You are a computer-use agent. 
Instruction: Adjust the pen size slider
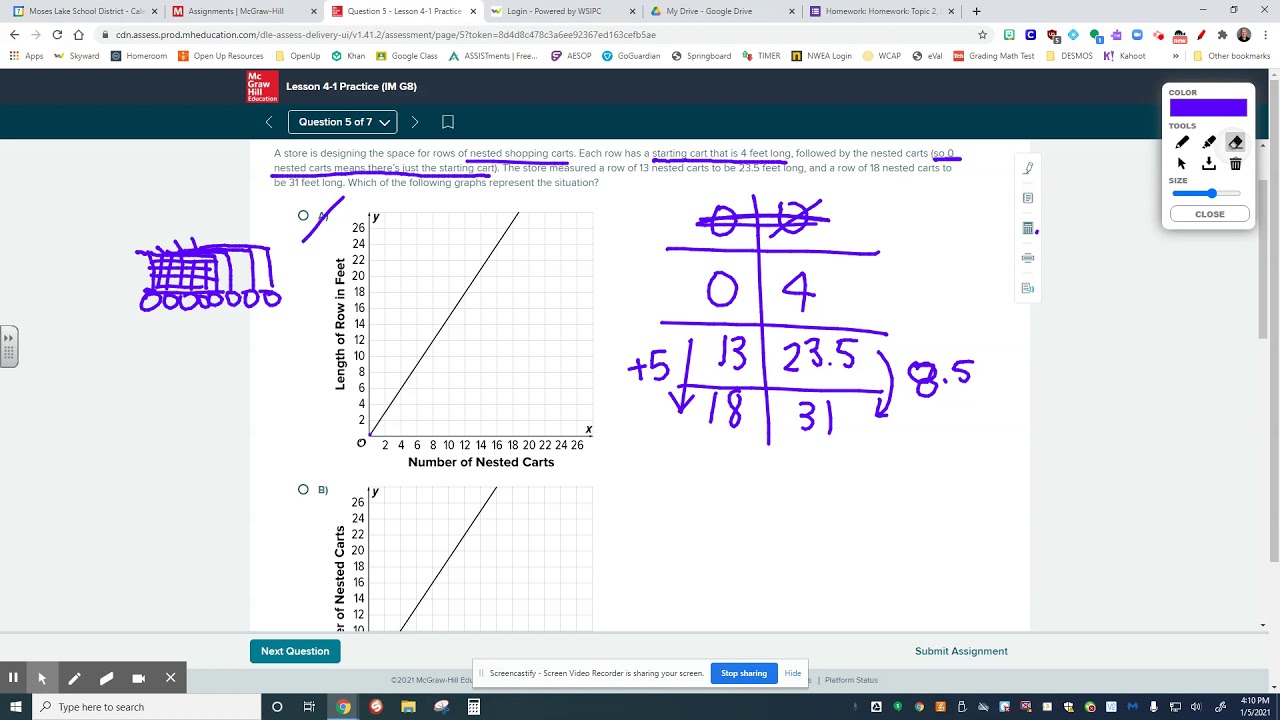(1206, 193)
